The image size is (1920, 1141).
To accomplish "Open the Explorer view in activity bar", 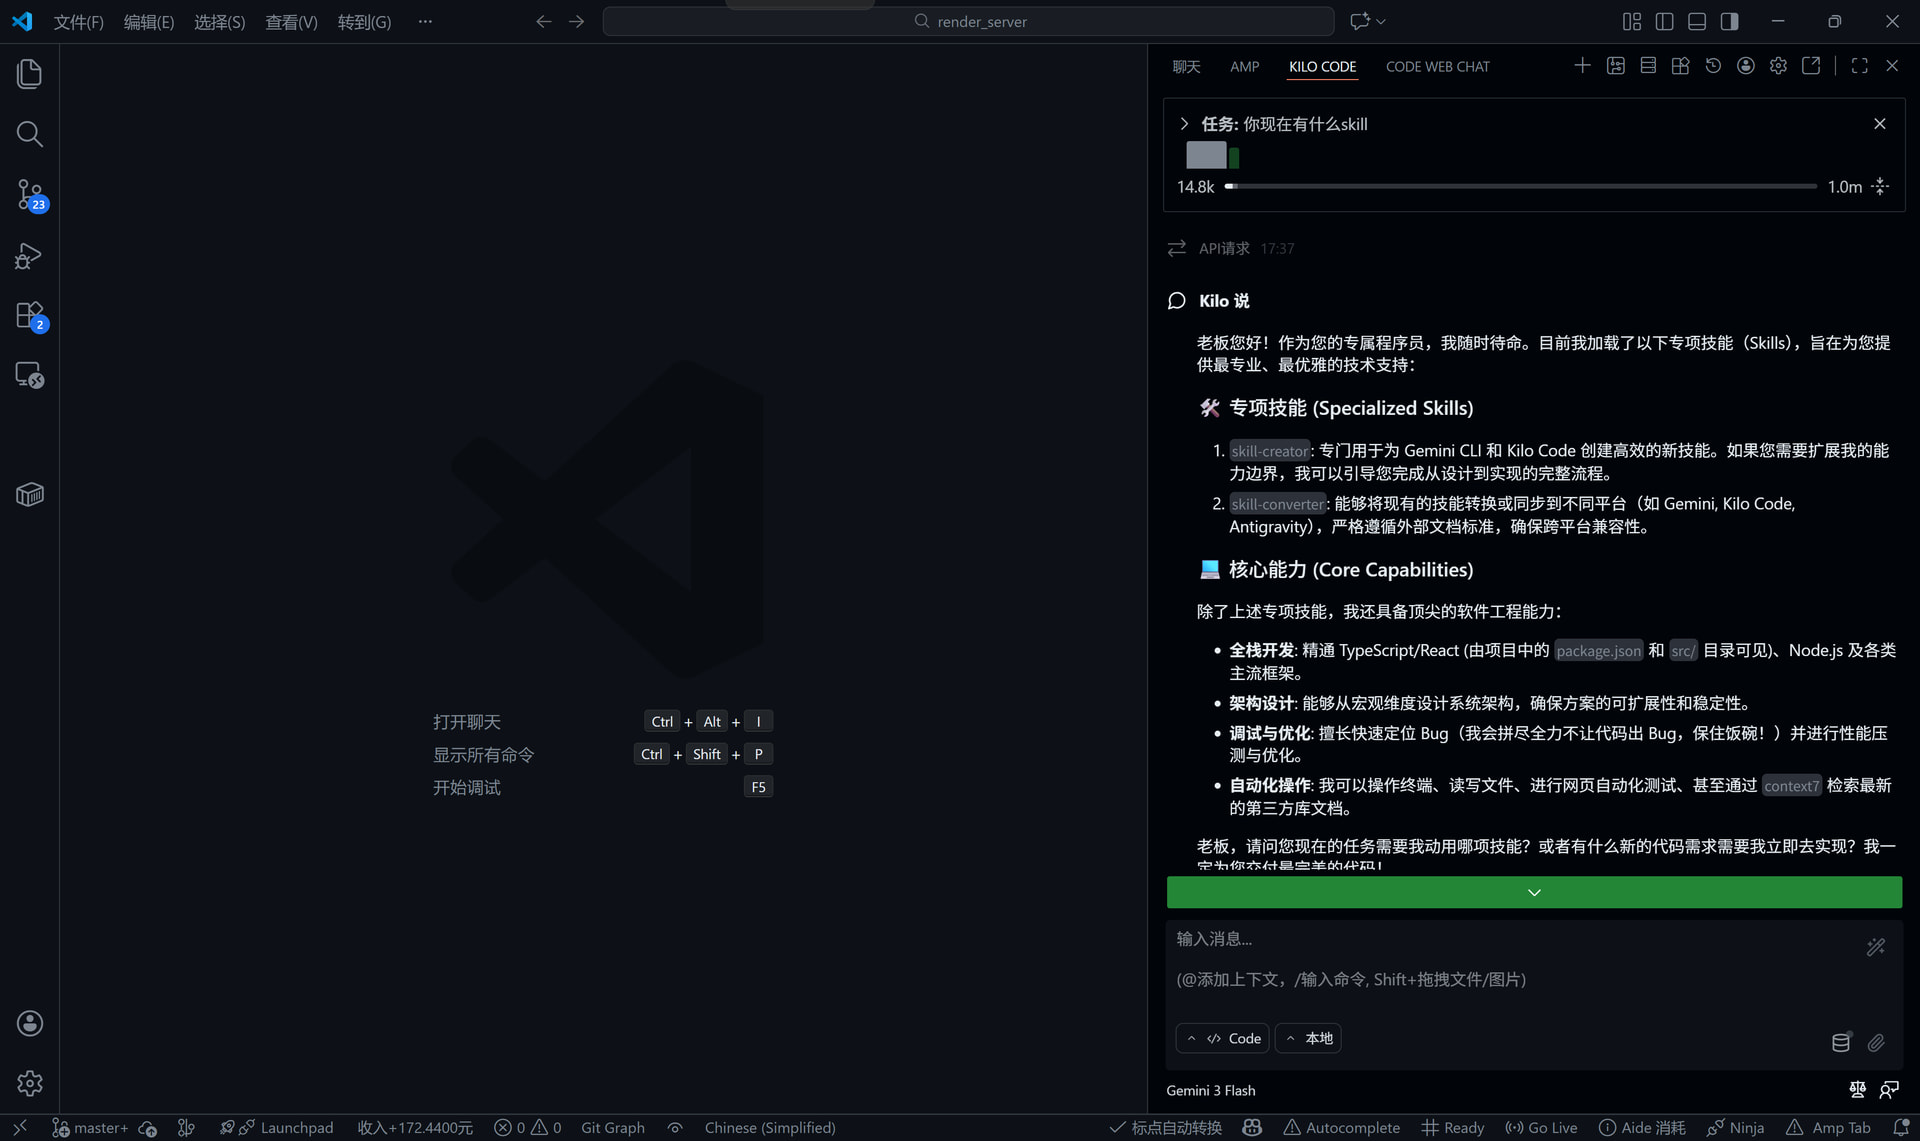I will pyautogui.click(x=29, y=73).
